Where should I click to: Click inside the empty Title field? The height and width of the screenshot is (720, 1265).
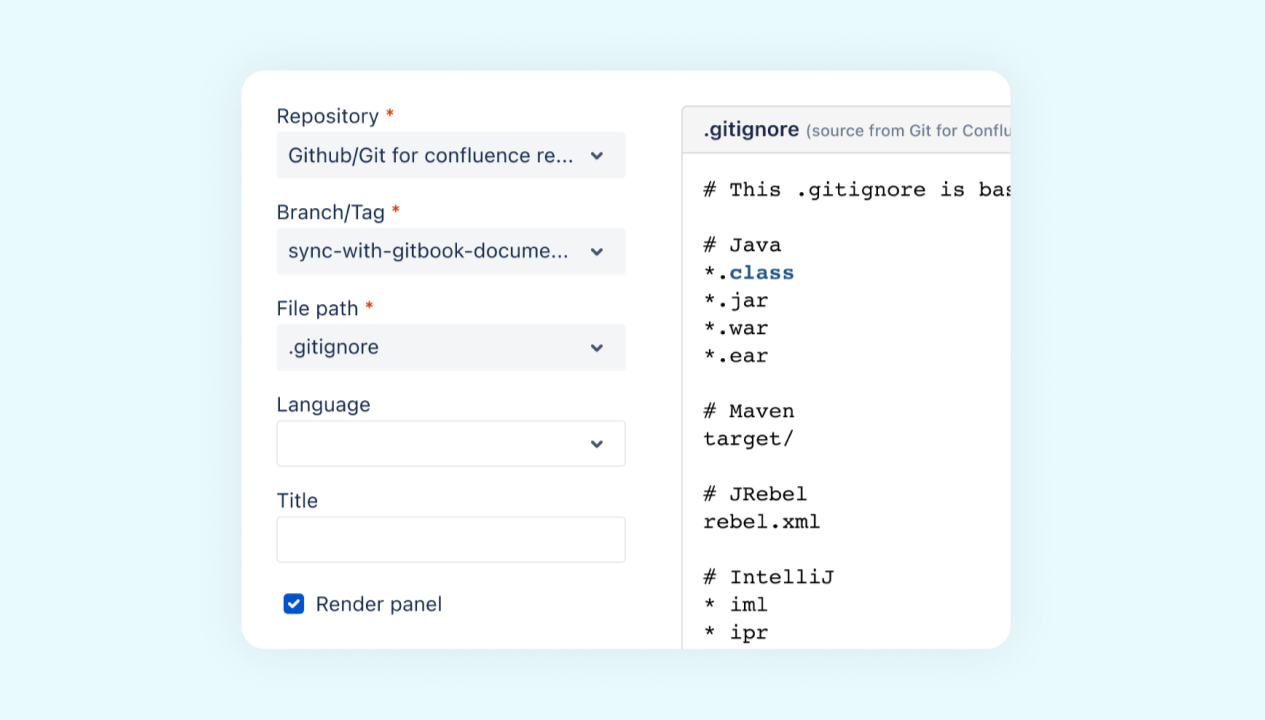point(450,539)
